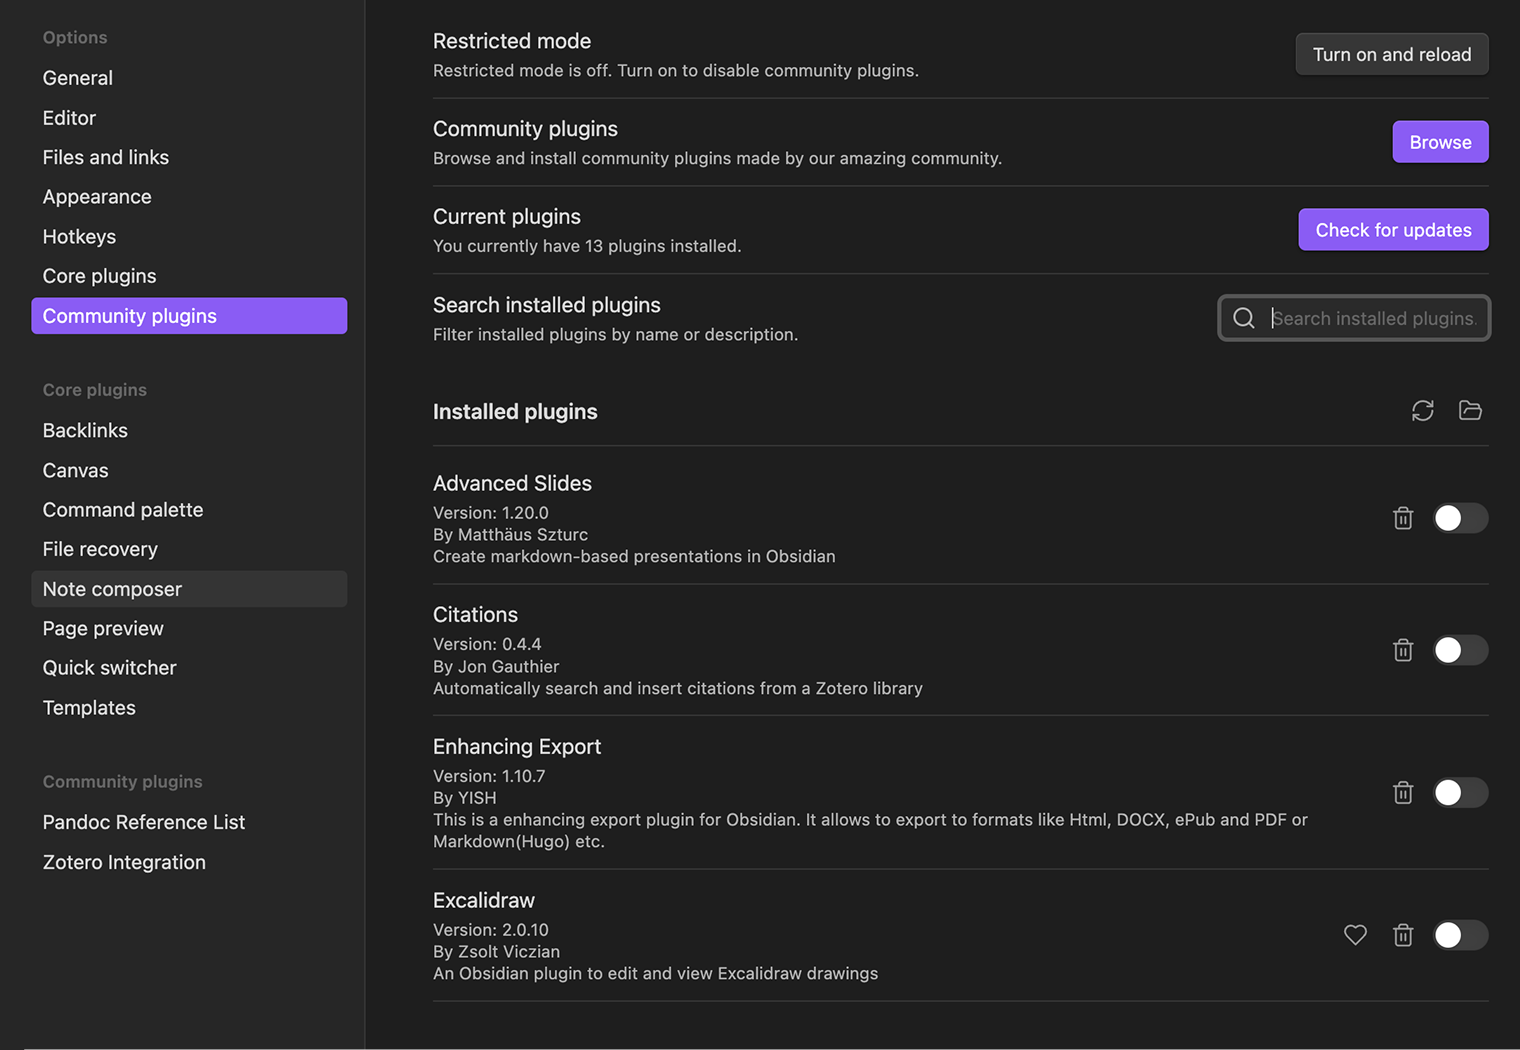
Task: Click the trash icon for Citations plugin
Action: click(1403, 650)
